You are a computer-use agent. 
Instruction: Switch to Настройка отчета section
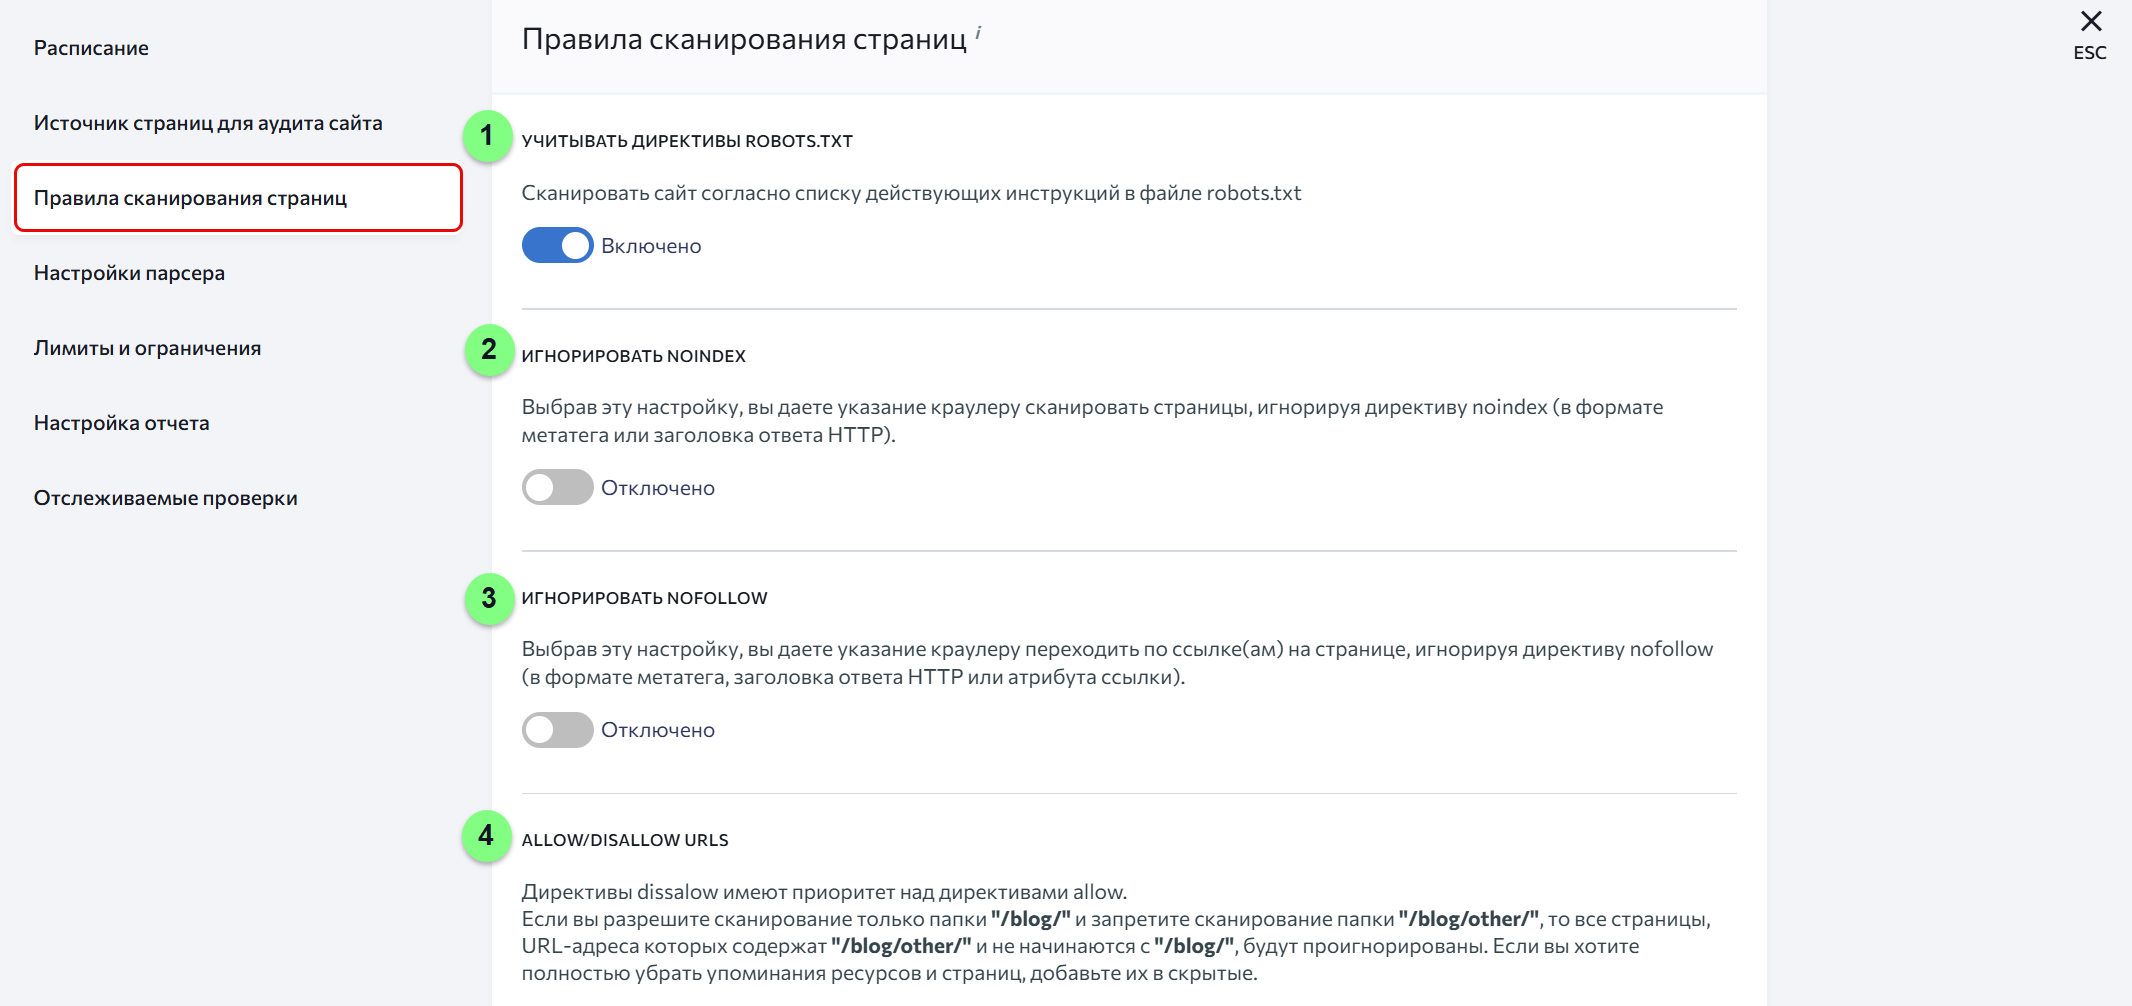pyautogui.click(x=121, y=423)
